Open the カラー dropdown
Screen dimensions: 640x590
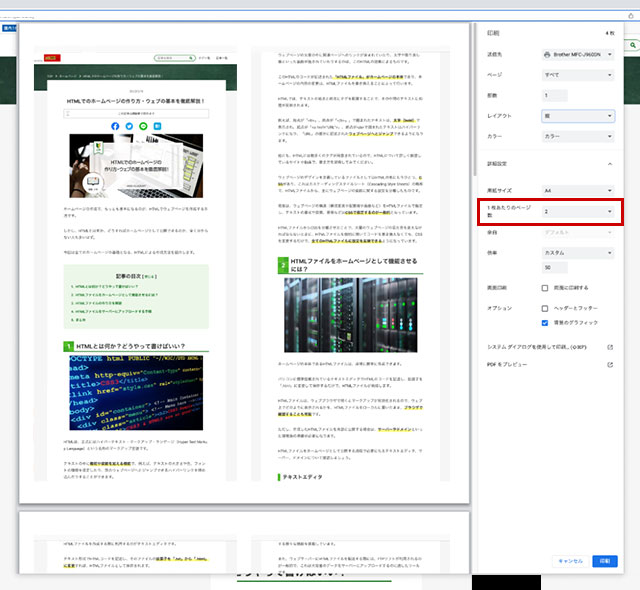[578, 136]
